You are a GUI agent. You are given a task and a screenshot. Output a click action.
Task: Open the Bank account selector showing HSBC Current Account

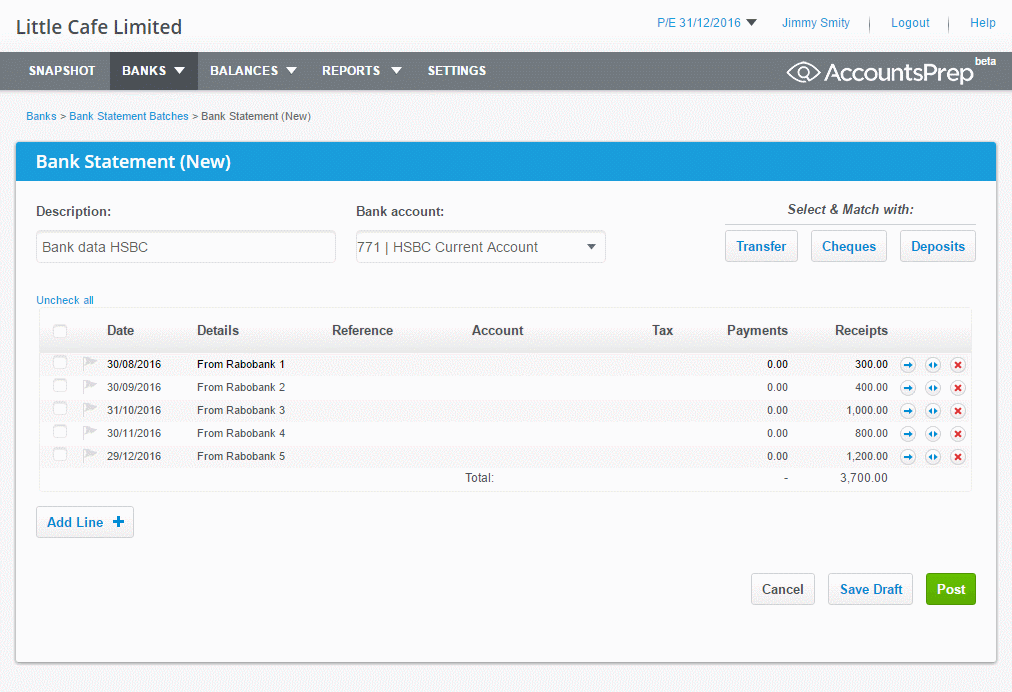pyautogui.click(x=481, y=247)
